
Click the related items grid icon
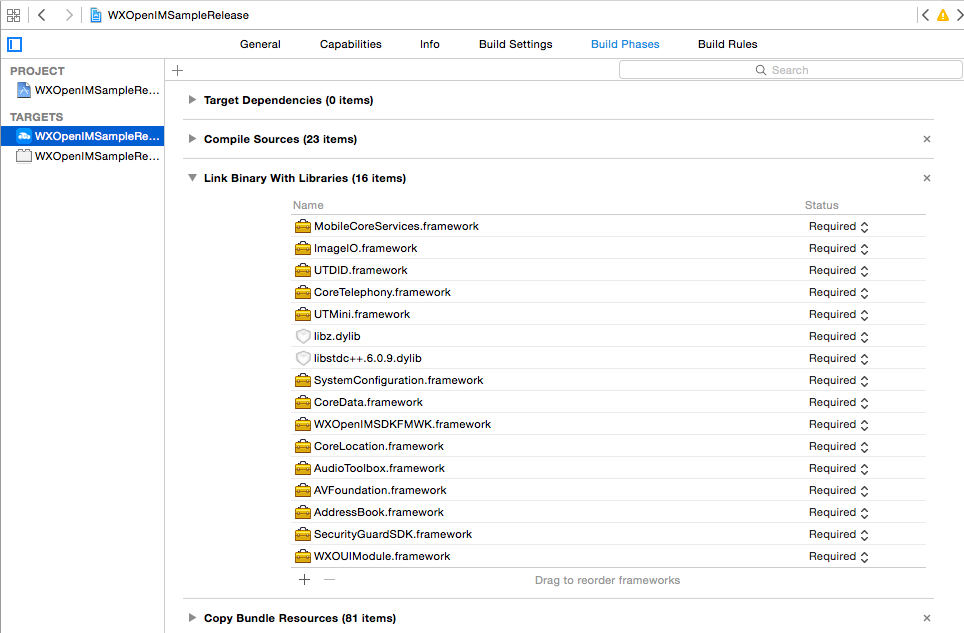click(14, 15)
